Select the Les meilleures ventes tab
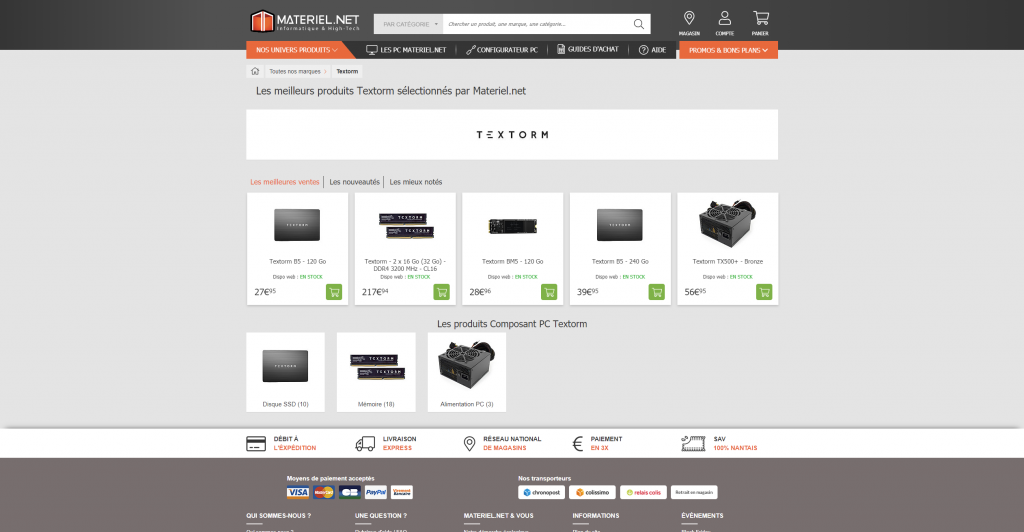This screenshot has width=1024, height=532. coord(285,182)
